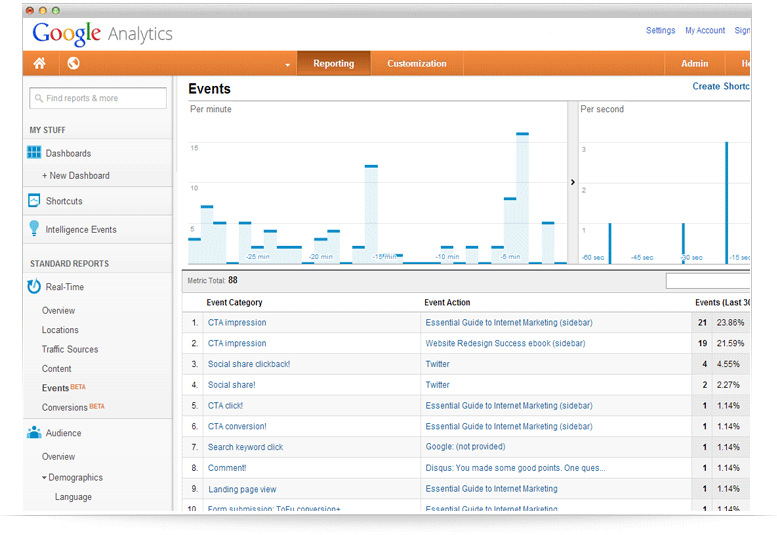Open Twitter action in row 4
777x535 pixels.
click(438, 385)
